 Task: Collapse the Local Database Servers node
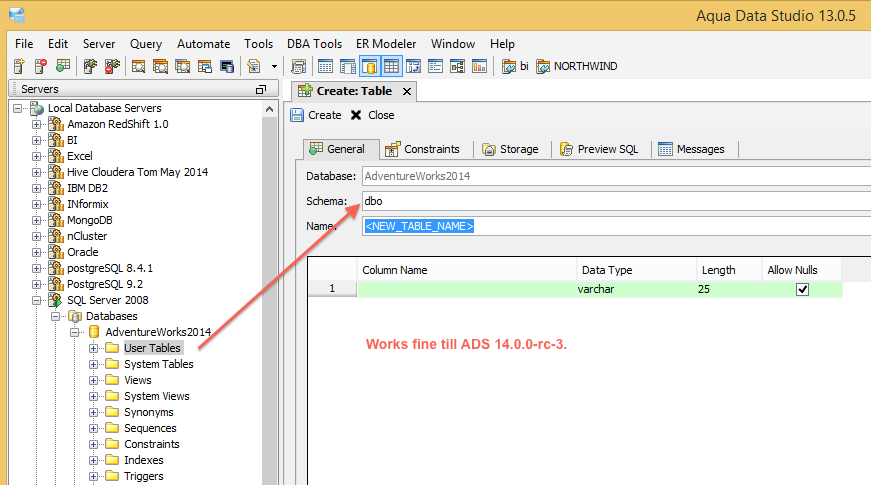pyautogui.click(x=18, y=108)
